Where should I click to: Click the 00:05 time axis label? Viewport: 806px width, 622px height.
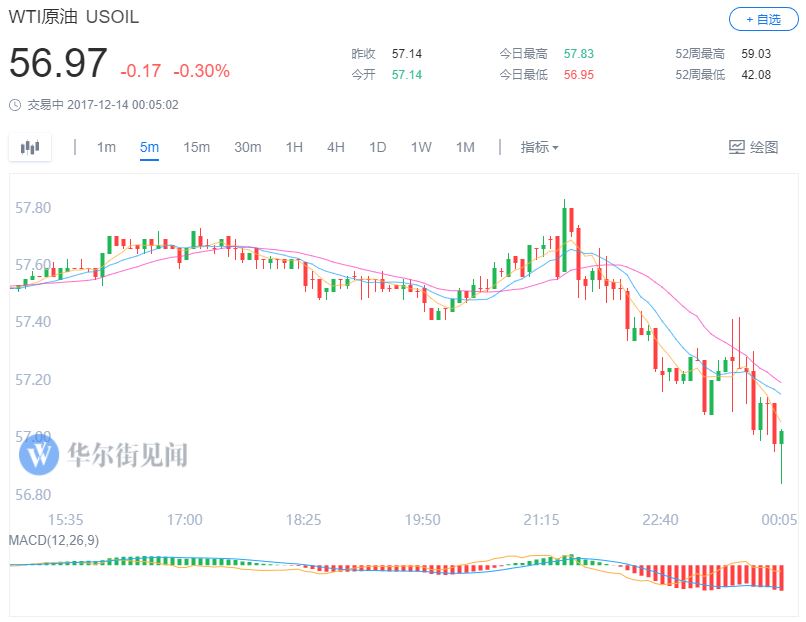pos(779,520)
